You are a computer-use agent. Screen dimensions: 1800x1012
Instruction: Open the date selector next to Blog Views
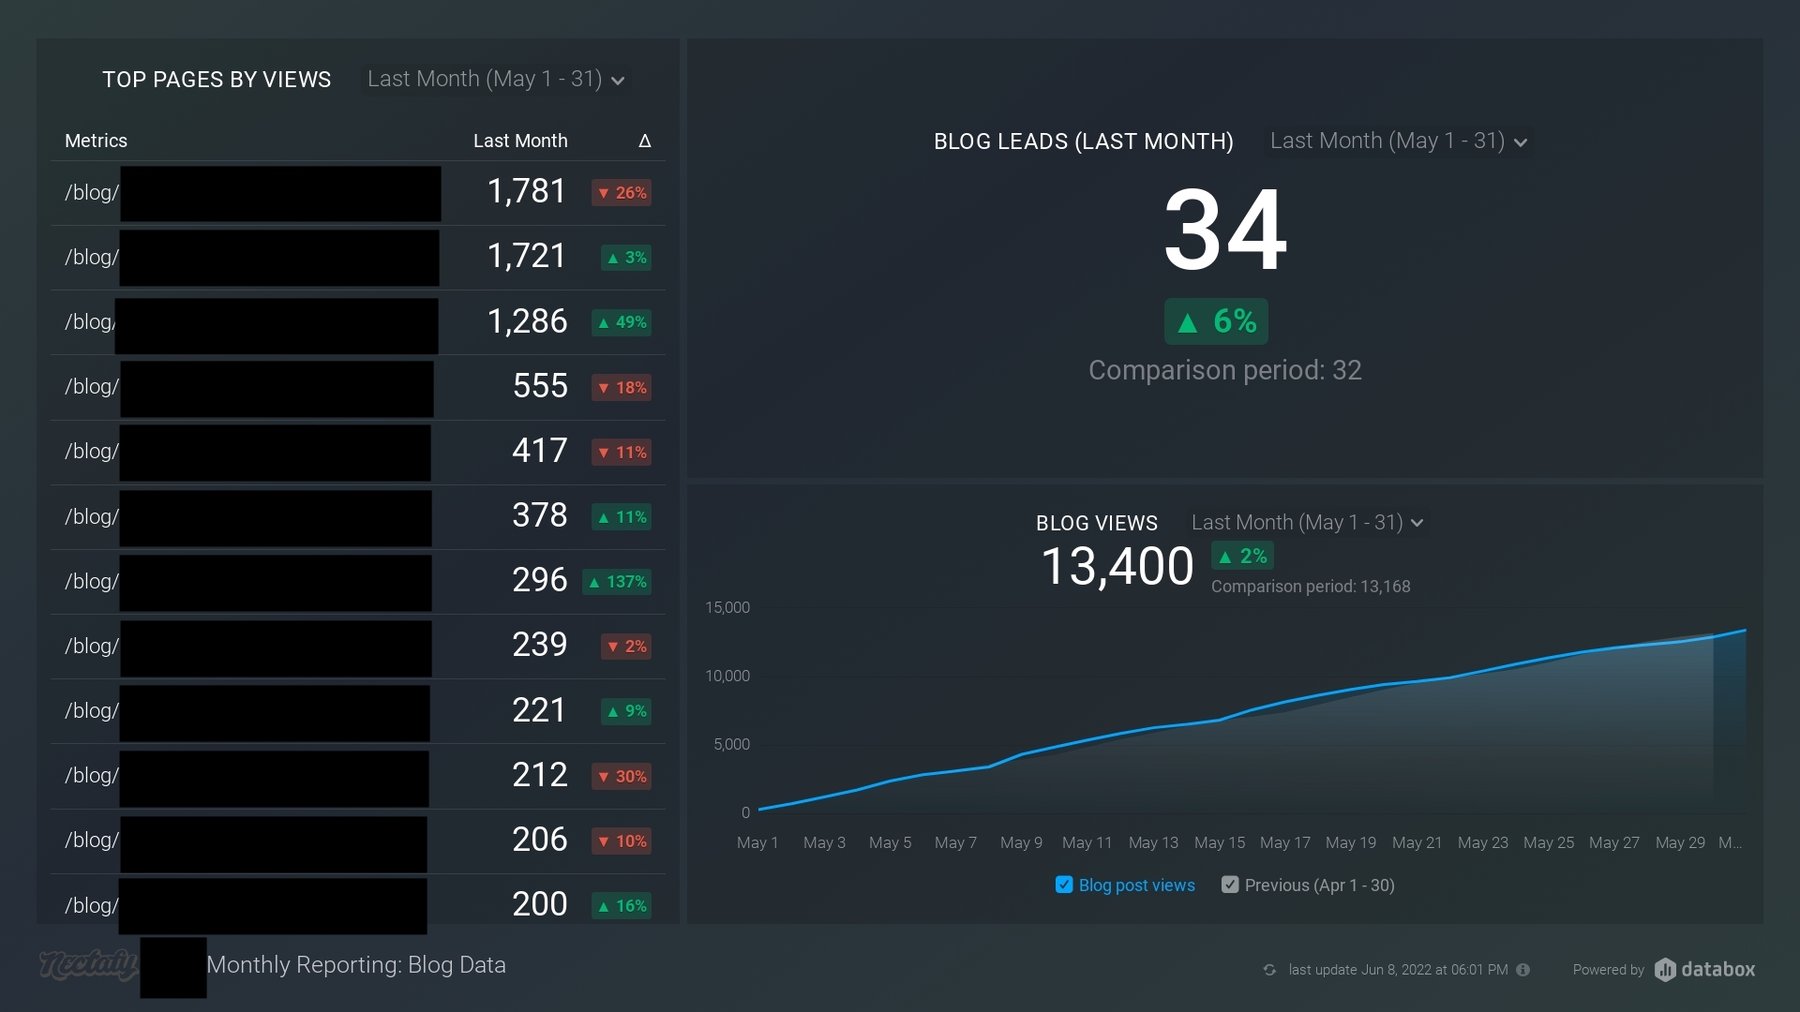pyautogui.click(x=1305, y=522)
